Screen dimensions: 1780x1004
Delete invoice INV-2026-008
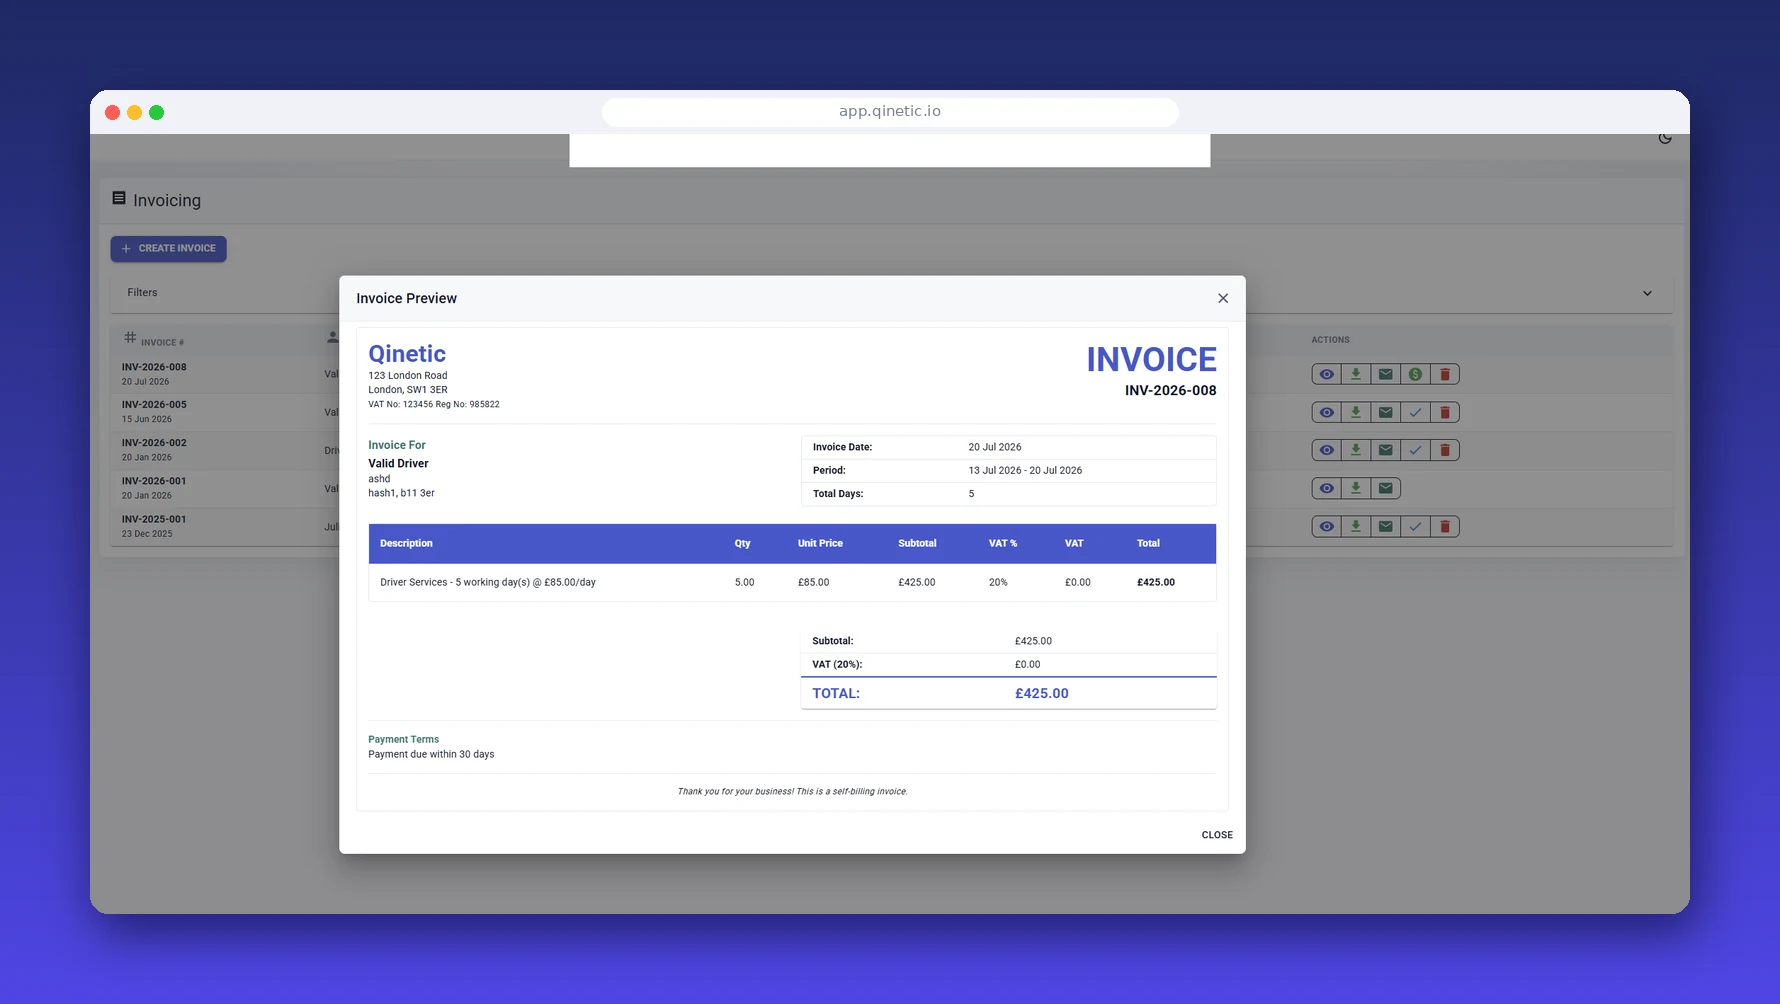(1445, 374)
